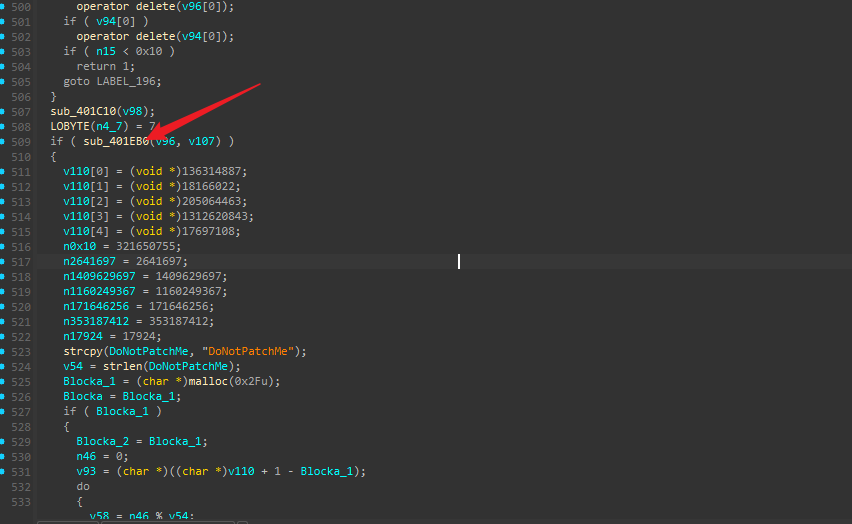
Task: Select the value 17697108
Action: (x=209, y=232)
